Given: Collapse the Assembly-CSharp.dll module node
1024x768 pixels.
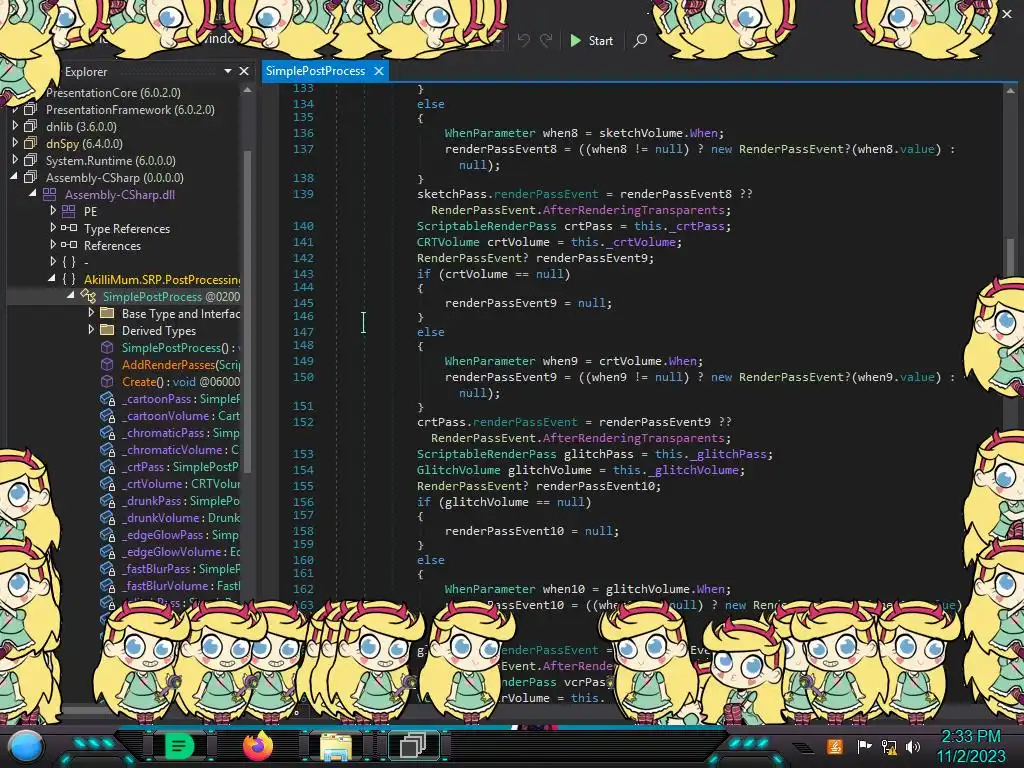Looking at the screenshot, I should [33, 194].
